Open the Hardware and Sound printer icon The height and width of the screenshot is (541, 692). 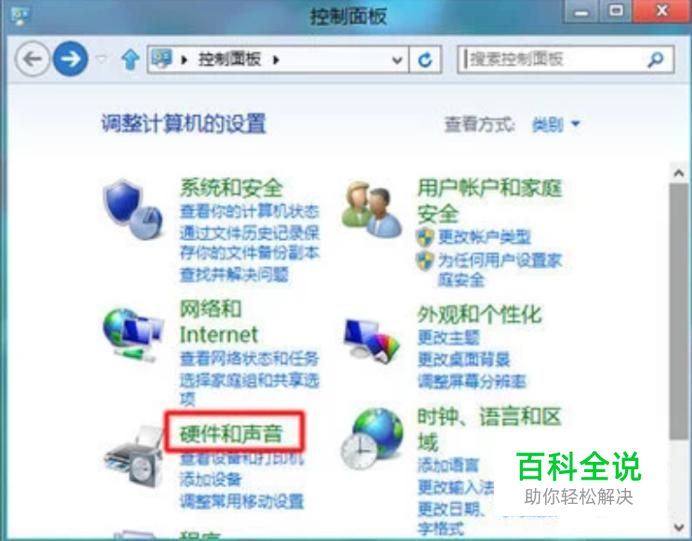pos(134,456)
